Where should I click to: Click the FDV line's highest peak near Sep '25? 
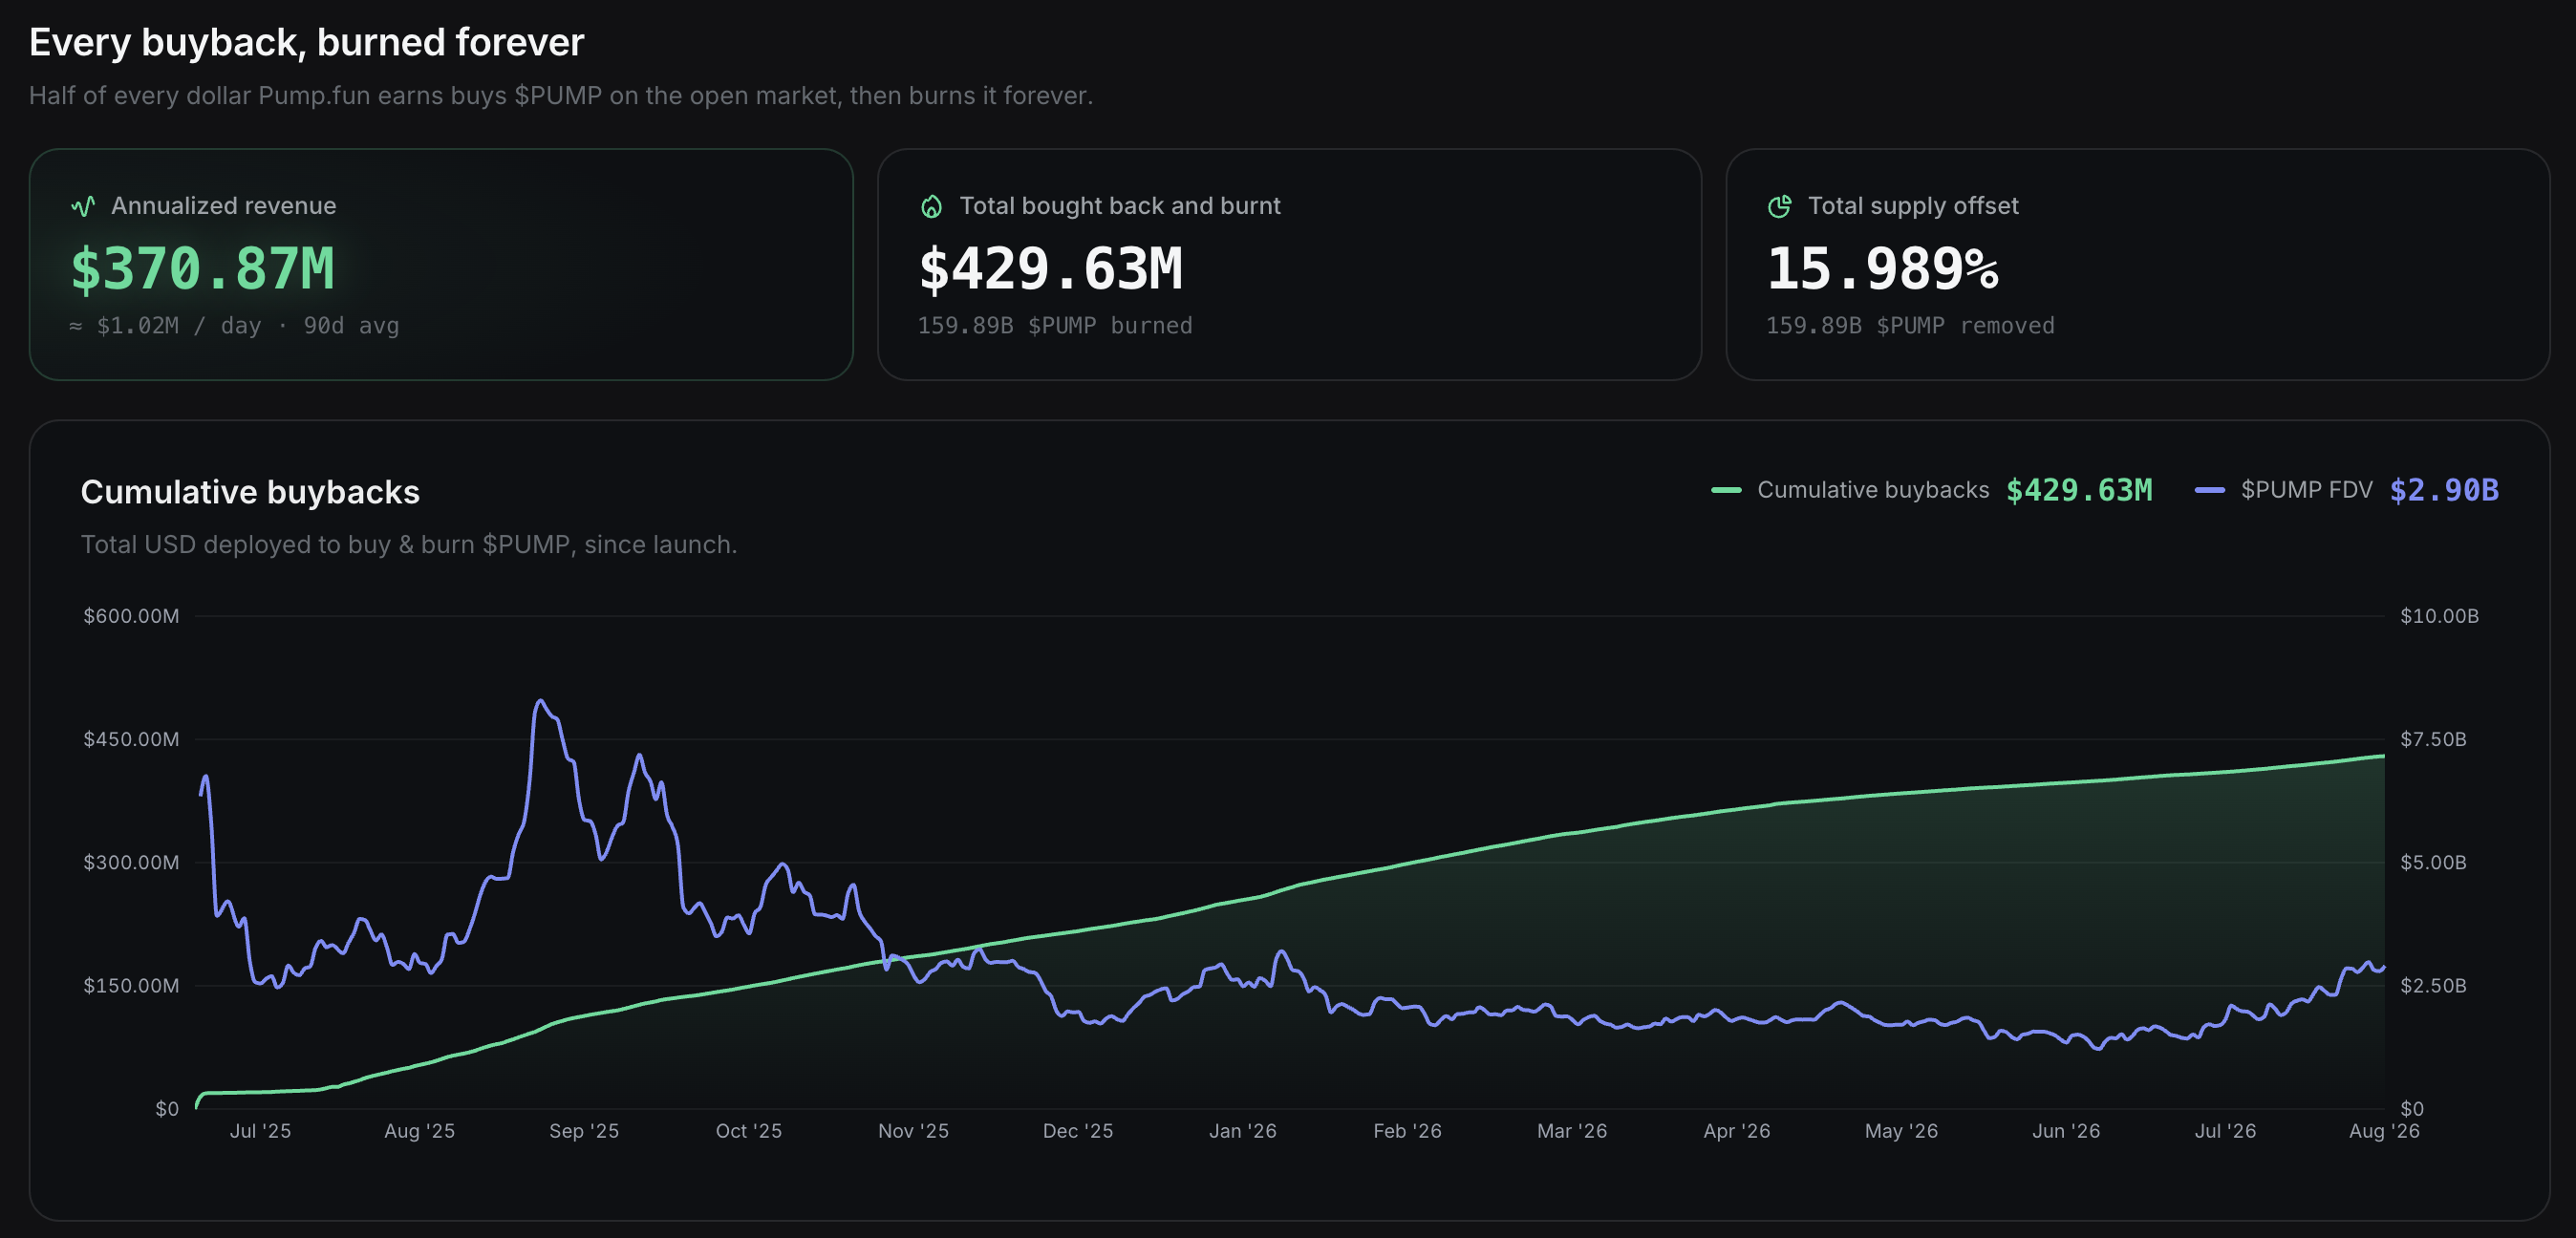(x=540, y=701)
